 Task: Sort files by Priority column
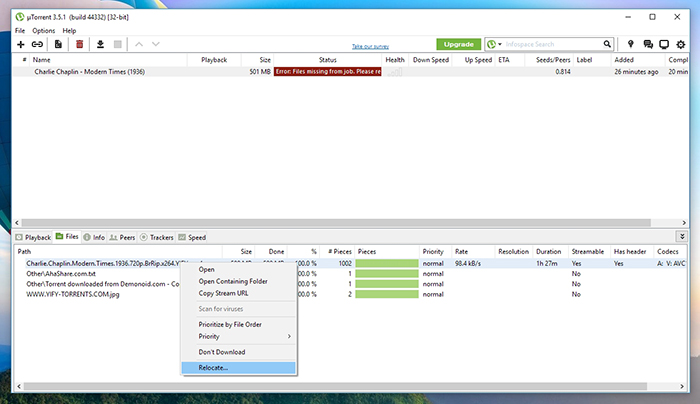point(433,252)
